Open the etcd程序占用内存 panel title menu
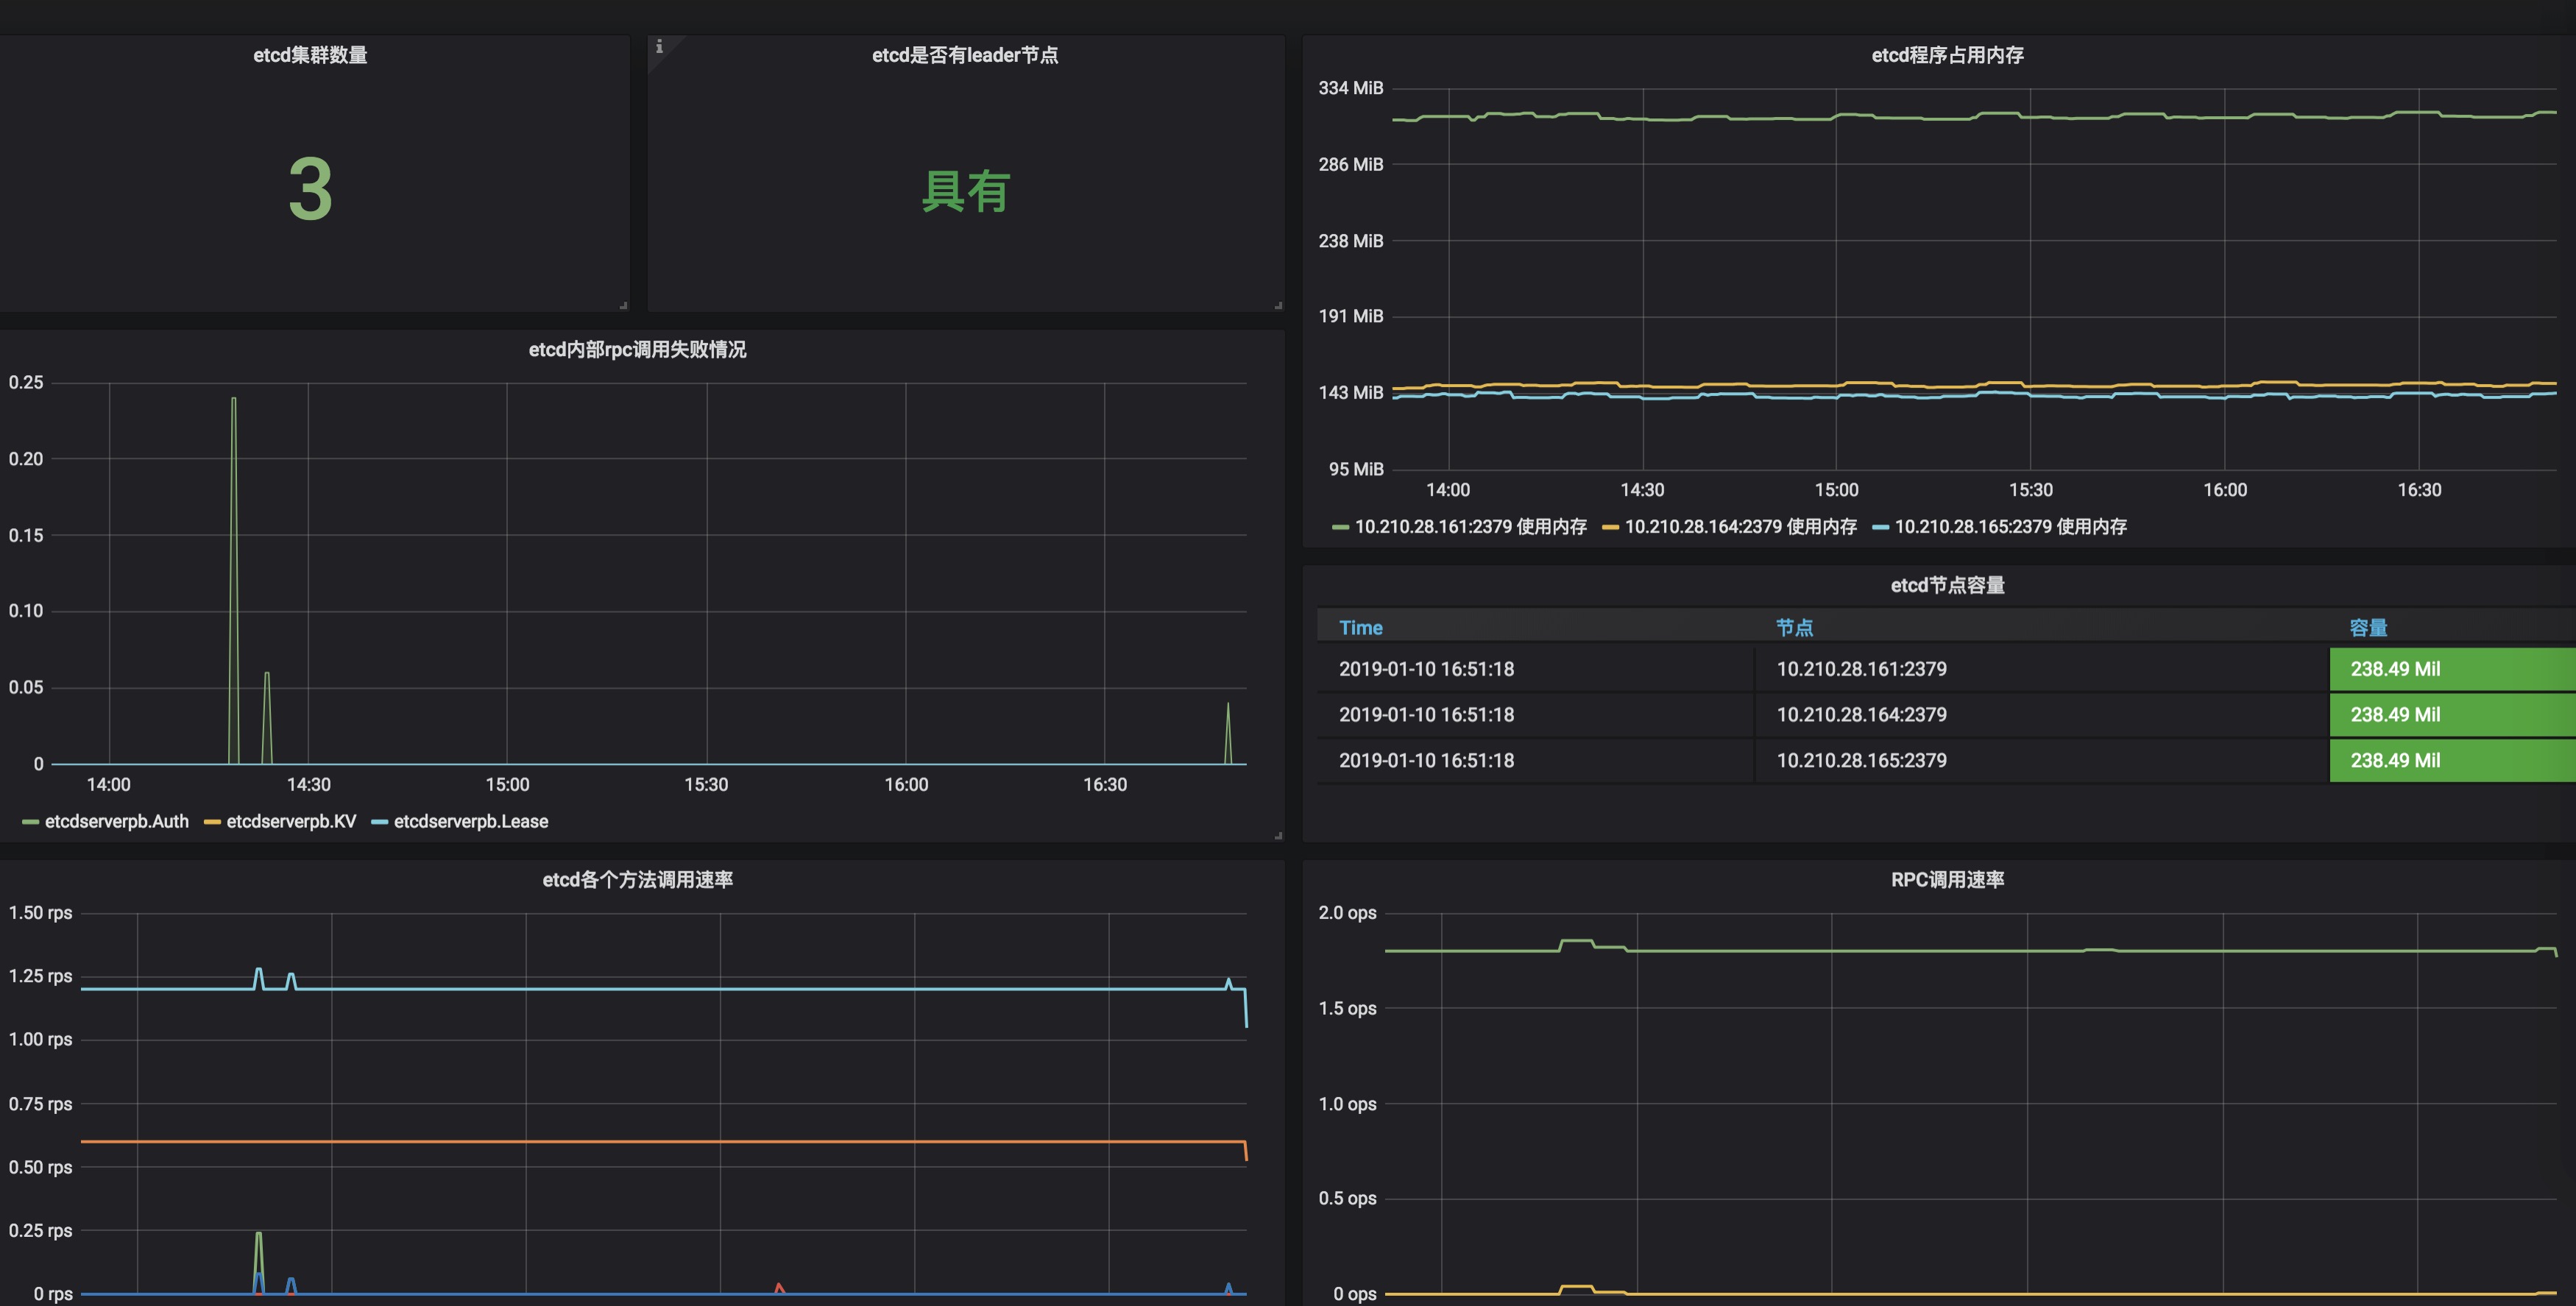Screen dimensions: 2576x1306 point(1947,55)
